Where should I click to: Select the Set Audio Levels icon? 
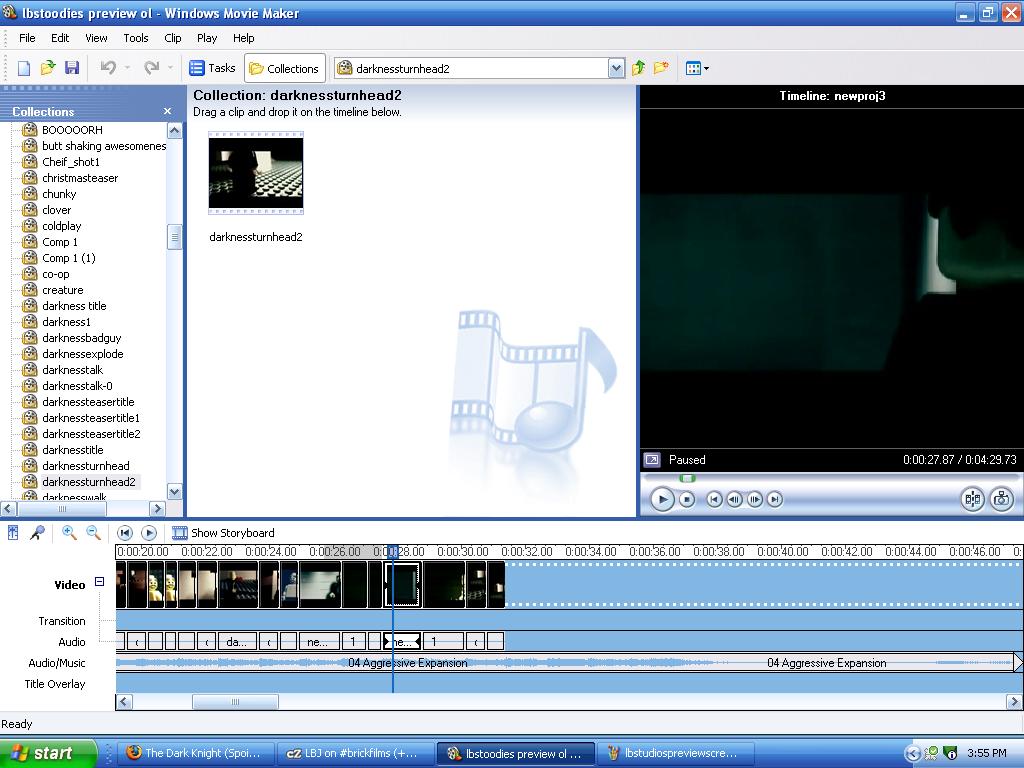pyautogui.click(x=11, y=532)
